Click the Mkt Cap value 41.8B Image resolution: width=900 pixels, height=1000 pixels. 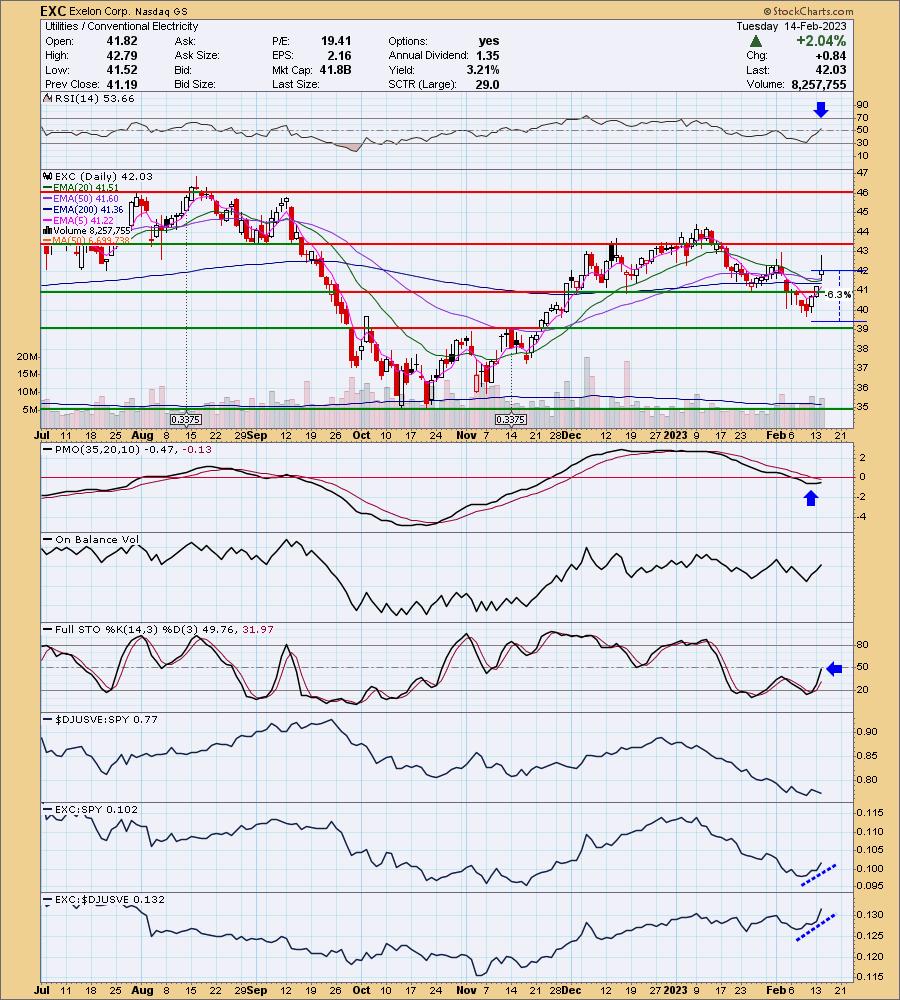click(x=336, y=70)
